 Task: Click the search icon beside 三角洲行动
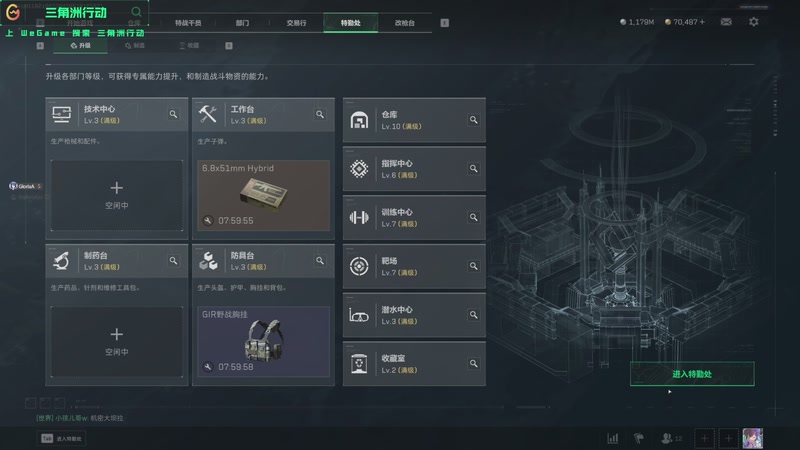point(136,12)
